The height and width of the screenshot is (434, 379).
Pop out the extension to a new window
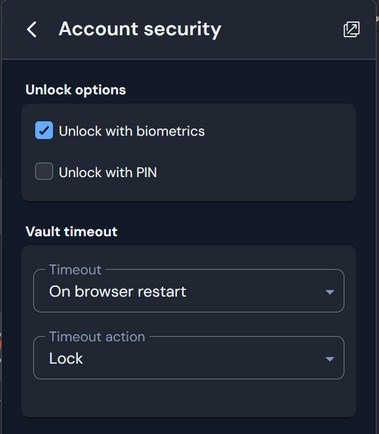[351, 29]
